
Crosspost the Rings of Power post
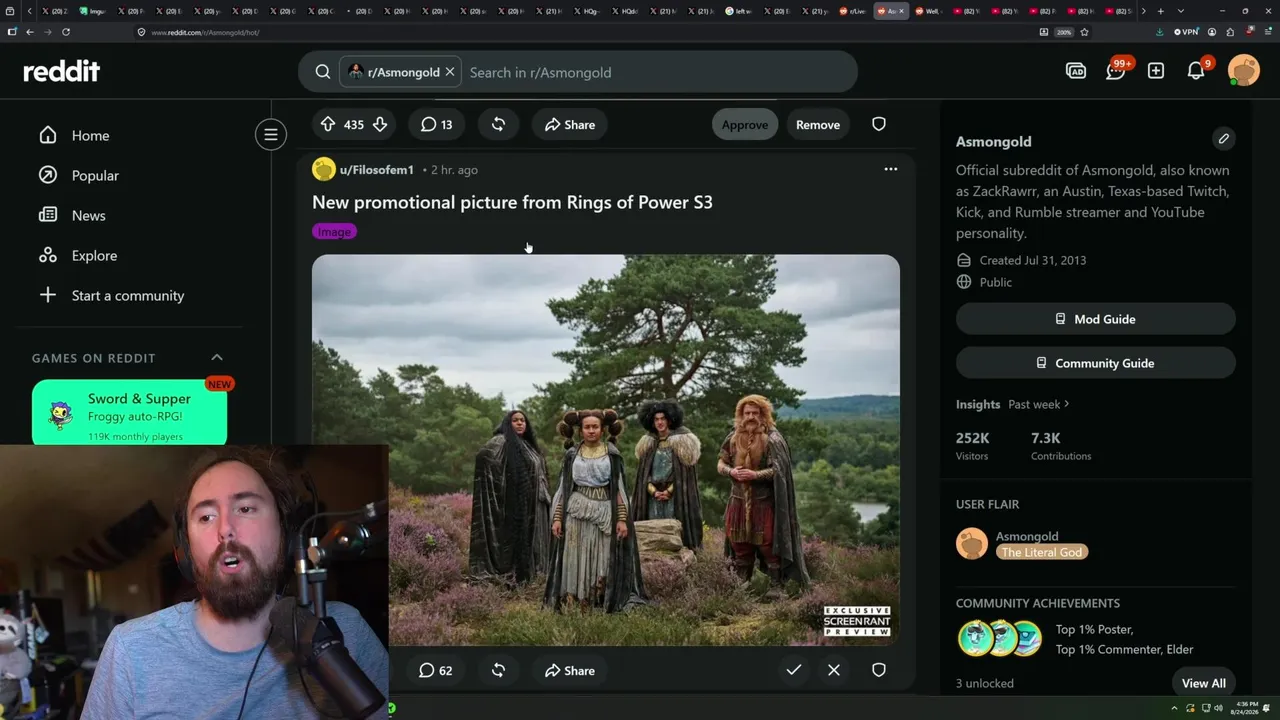tap(498, 670)
